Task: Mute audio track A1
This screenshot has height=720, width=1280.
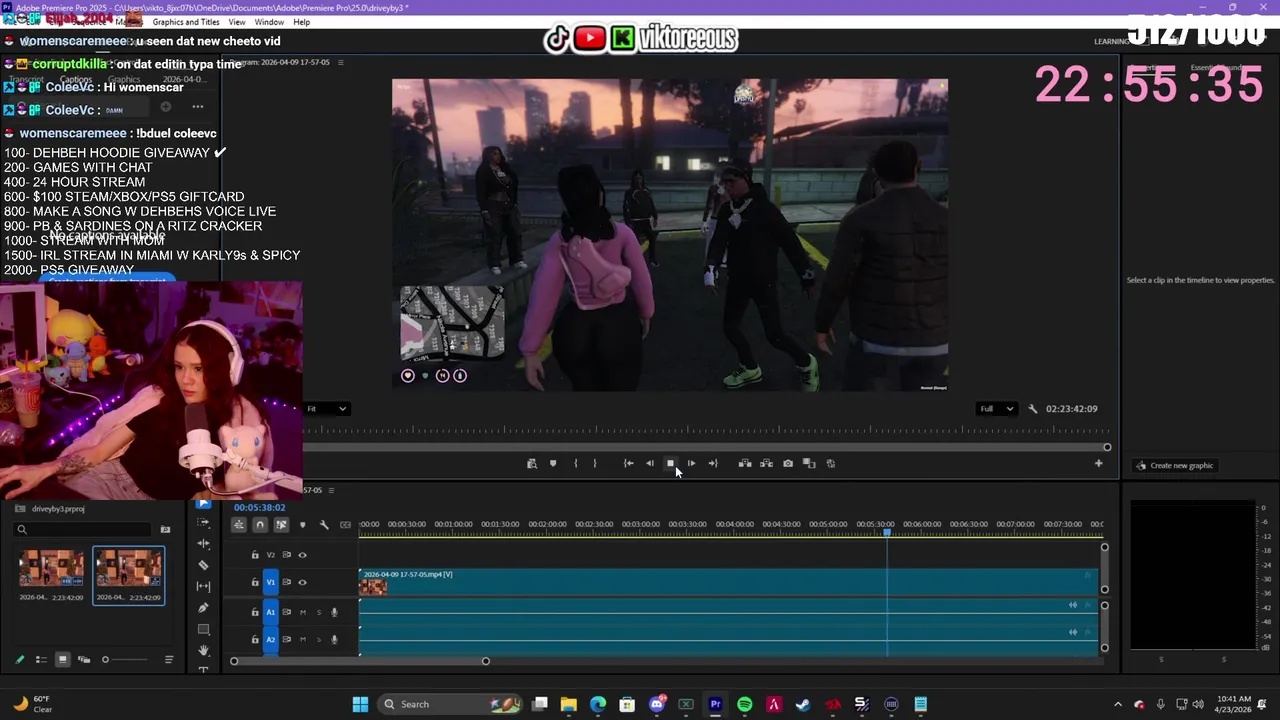Action: coord(303,612)
